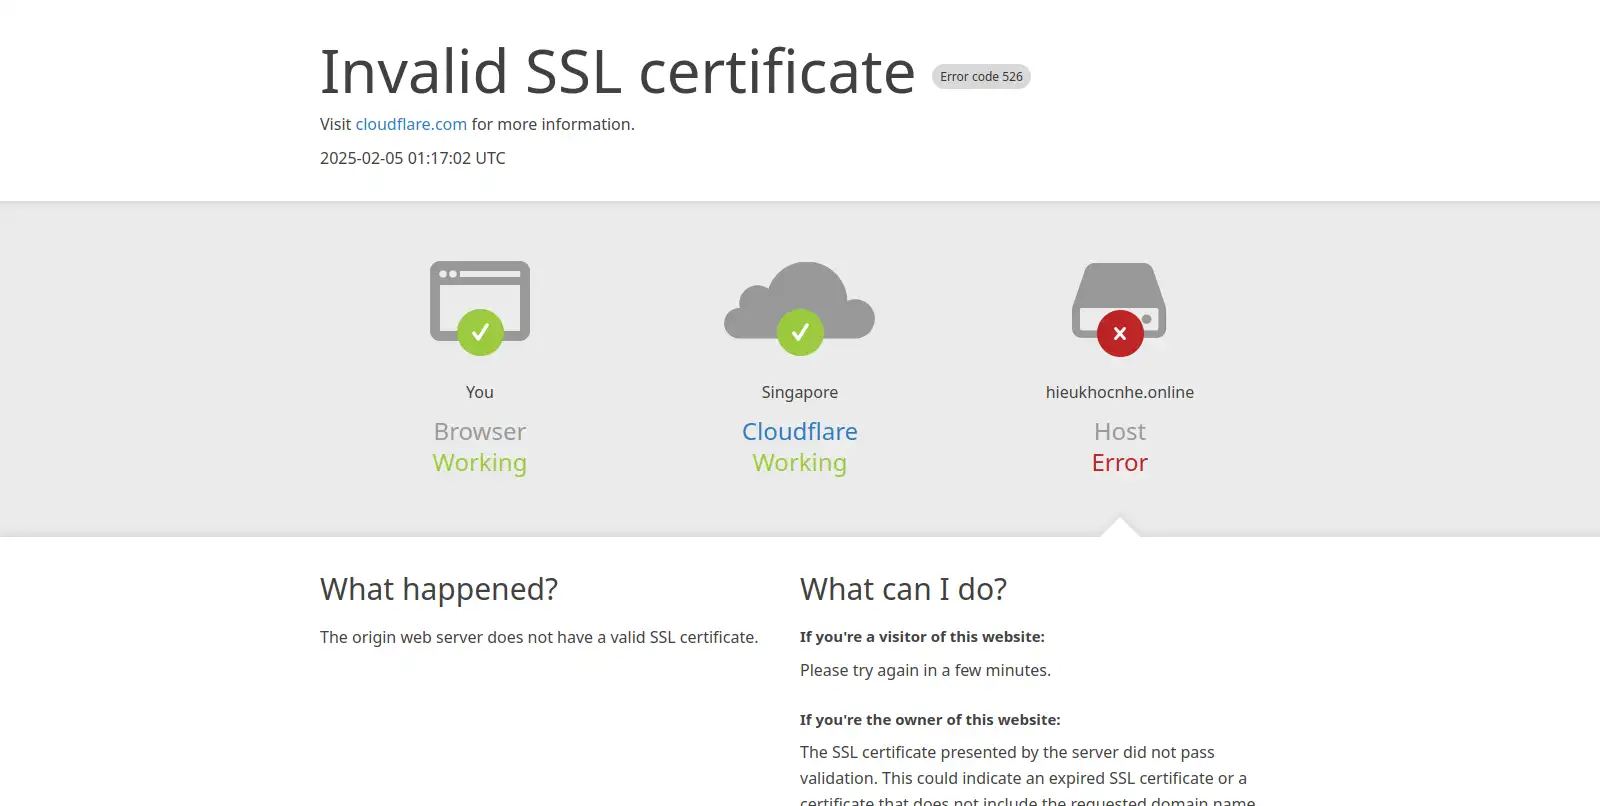Click the Working status under Cloudflare
1600x806 pixels.
tap(800, 463)
